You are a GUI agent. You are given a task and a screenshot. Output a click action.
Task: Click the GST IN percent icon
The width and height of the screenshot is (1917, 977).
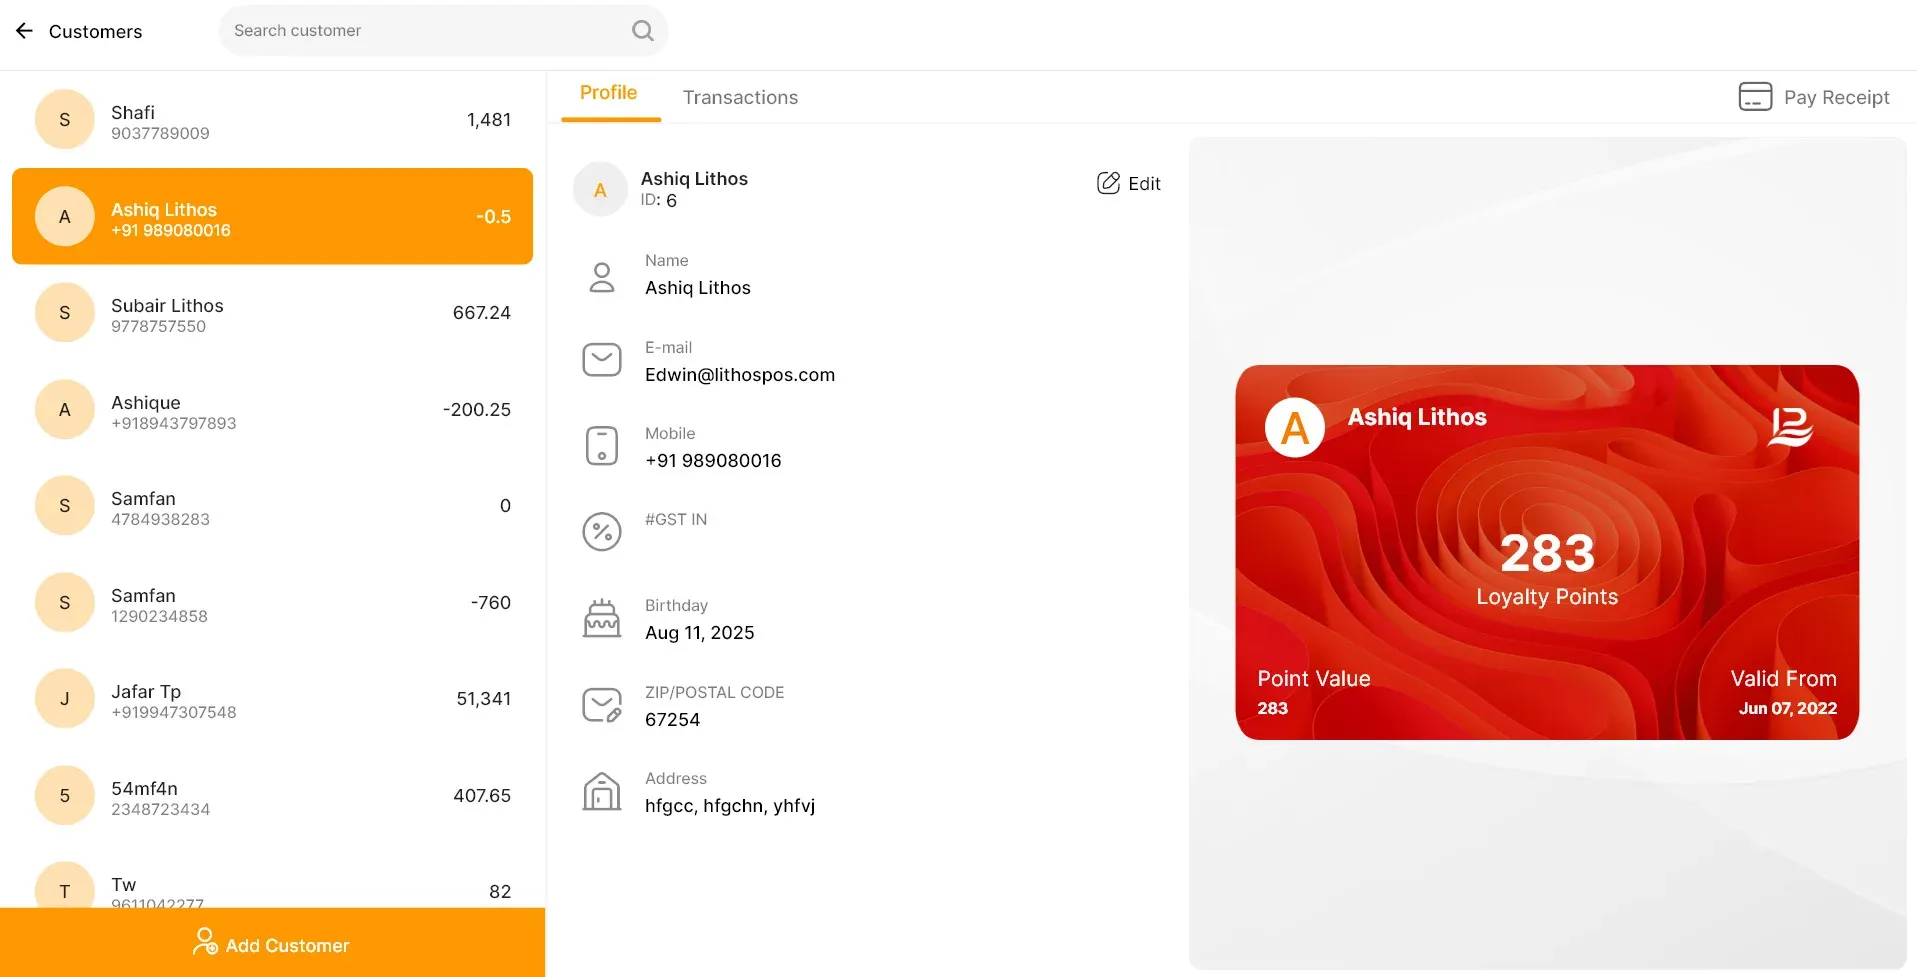(x=602, y=532)
